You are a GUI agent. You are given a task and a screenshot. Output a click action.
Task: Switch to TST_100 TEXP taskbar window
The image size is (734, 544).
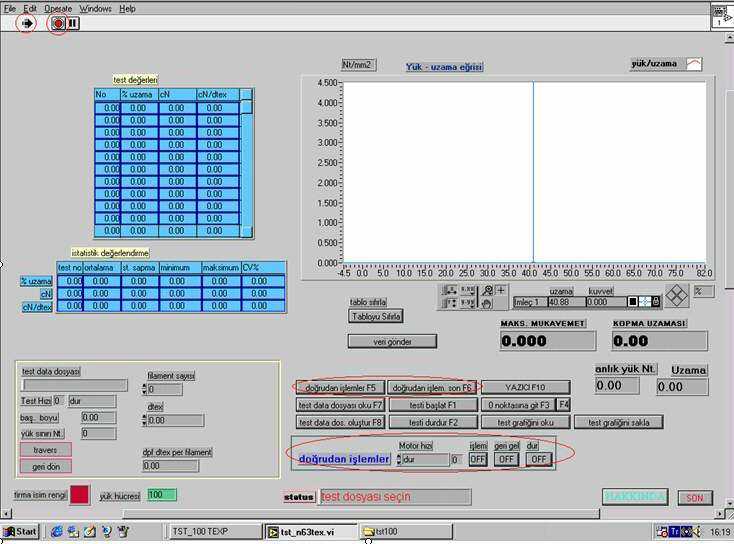(x=214, y=531)
